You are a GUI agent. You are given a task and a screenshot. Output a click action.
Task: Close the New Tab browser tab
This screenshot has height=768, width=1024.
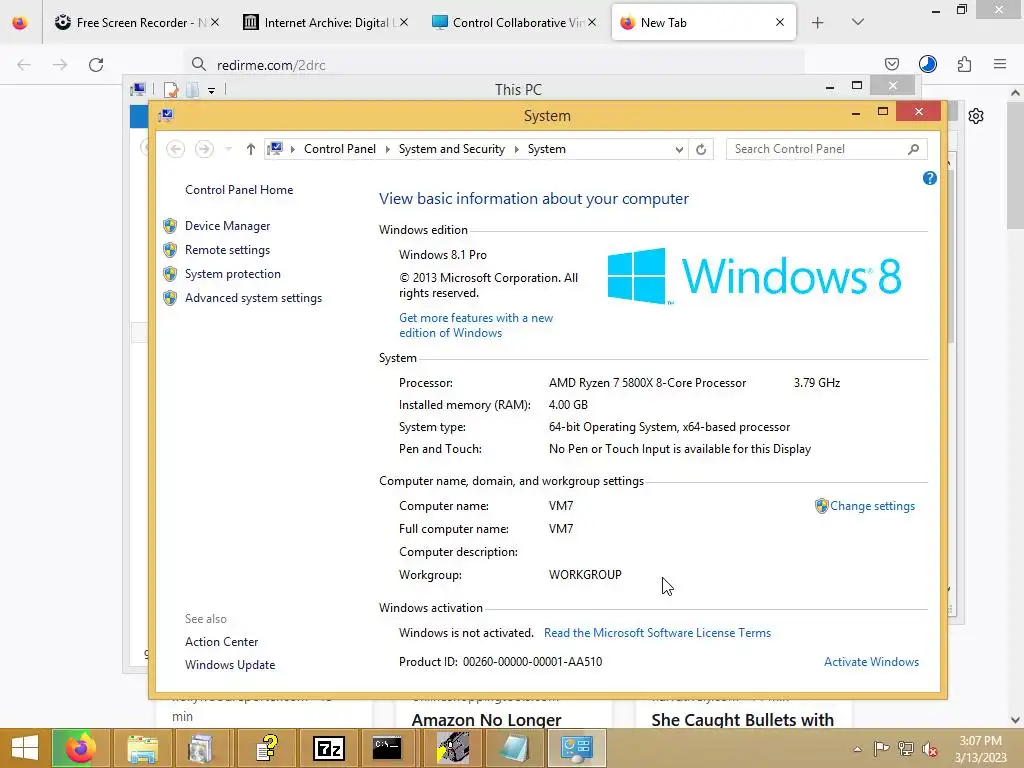click(780, 23)
